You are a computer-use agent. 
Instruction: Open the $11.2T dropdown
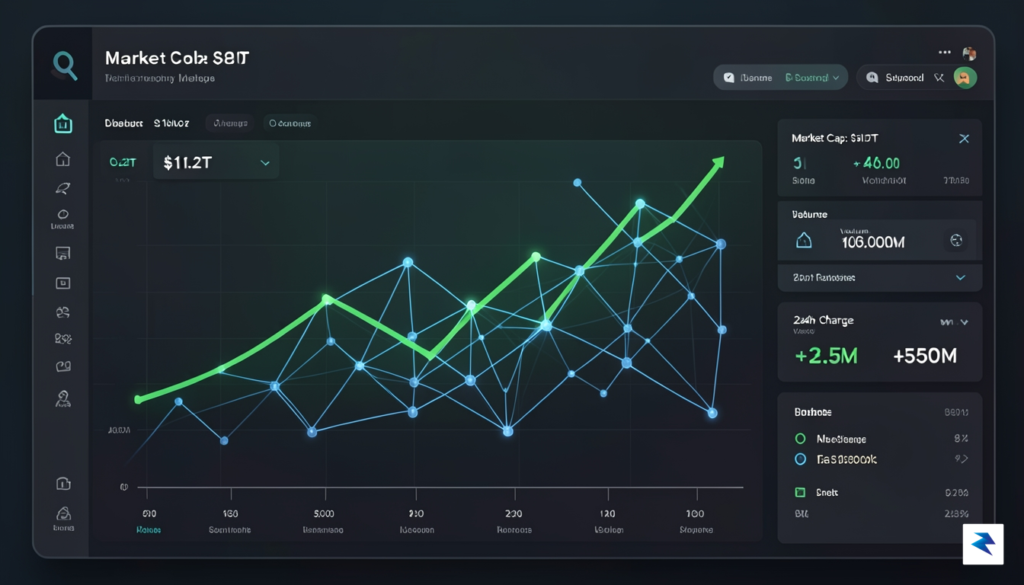coord(216,163)
